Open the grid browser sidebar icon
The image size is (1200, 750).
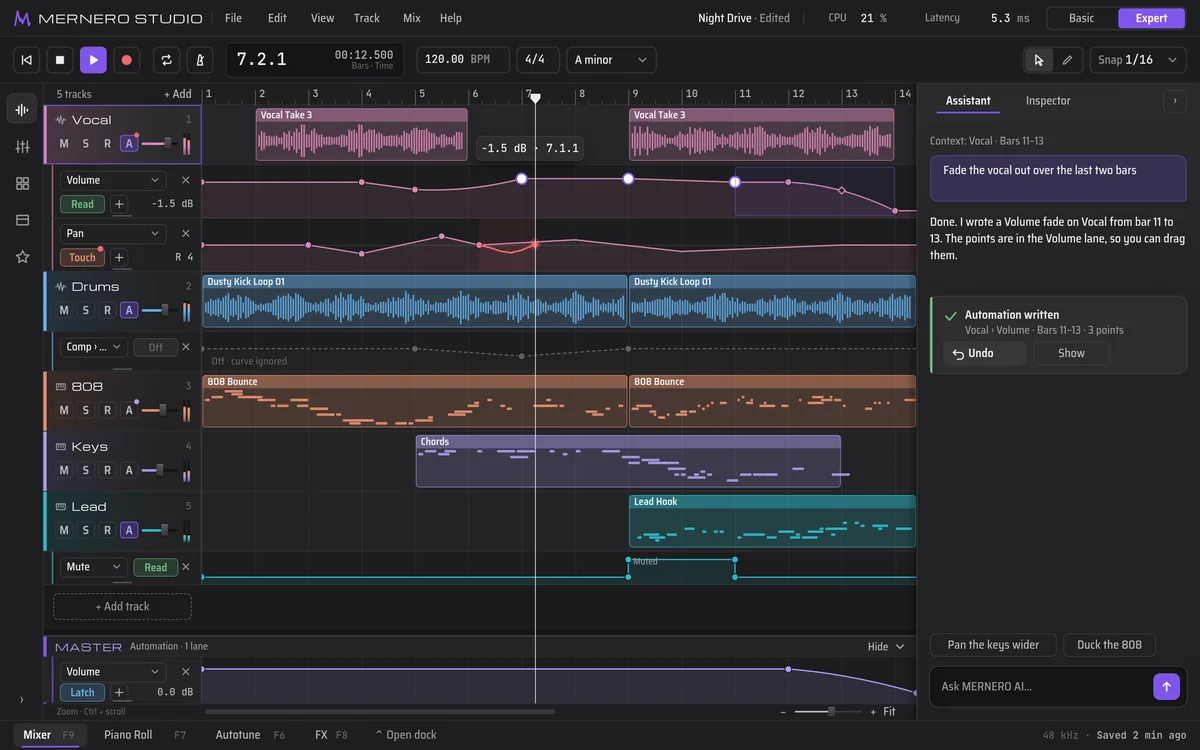coord(22,183)
